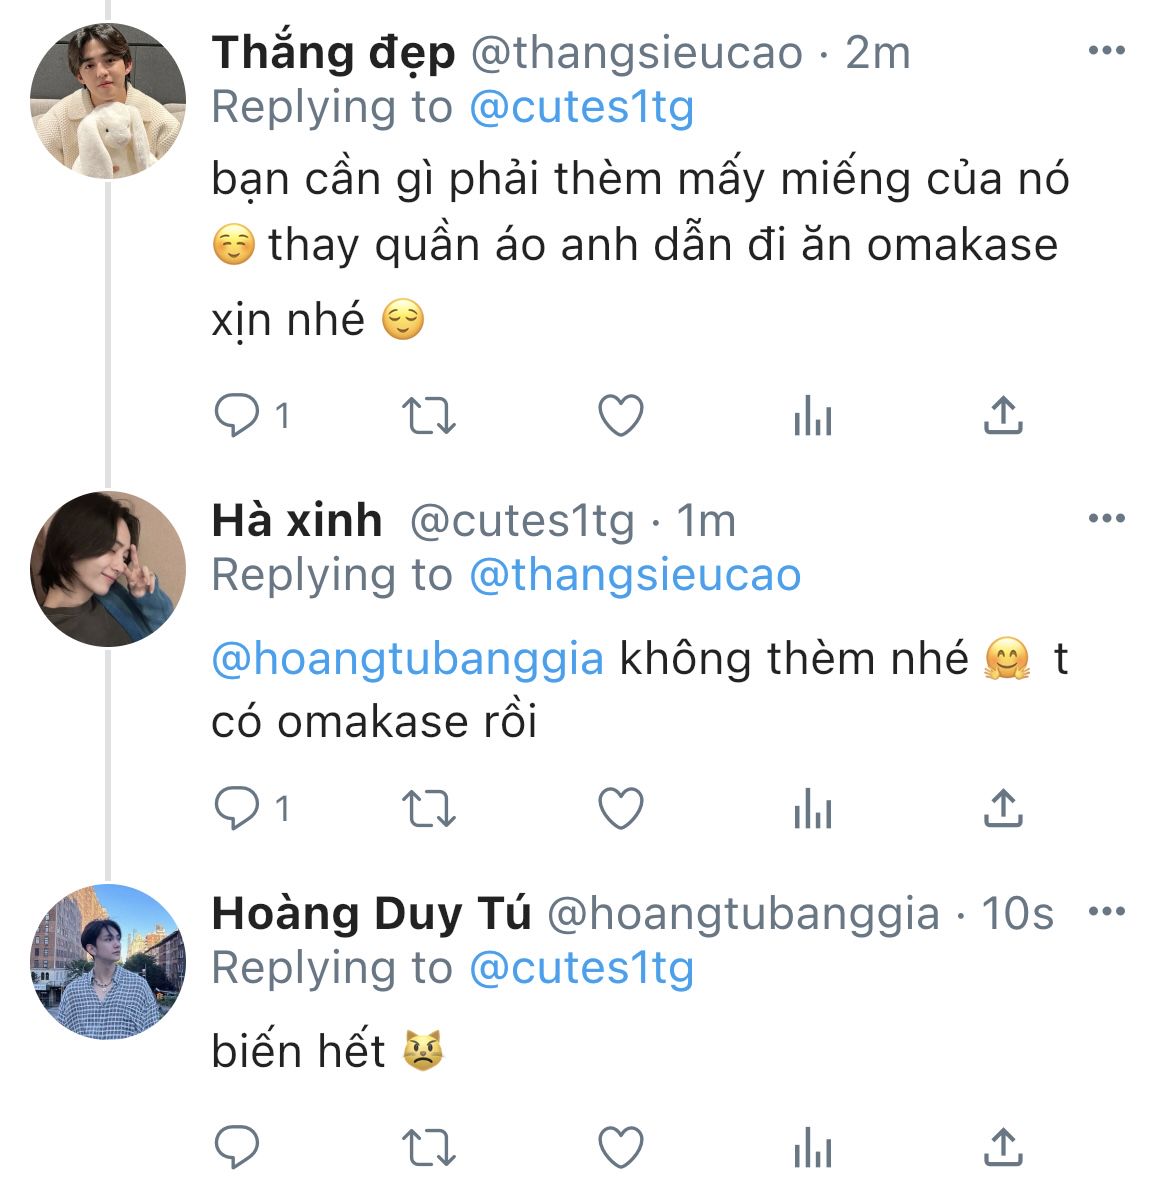Retweet Thắng đẹp's omakase tweet
This screenshot has height=1195, width=1170.
pos(428,416)
